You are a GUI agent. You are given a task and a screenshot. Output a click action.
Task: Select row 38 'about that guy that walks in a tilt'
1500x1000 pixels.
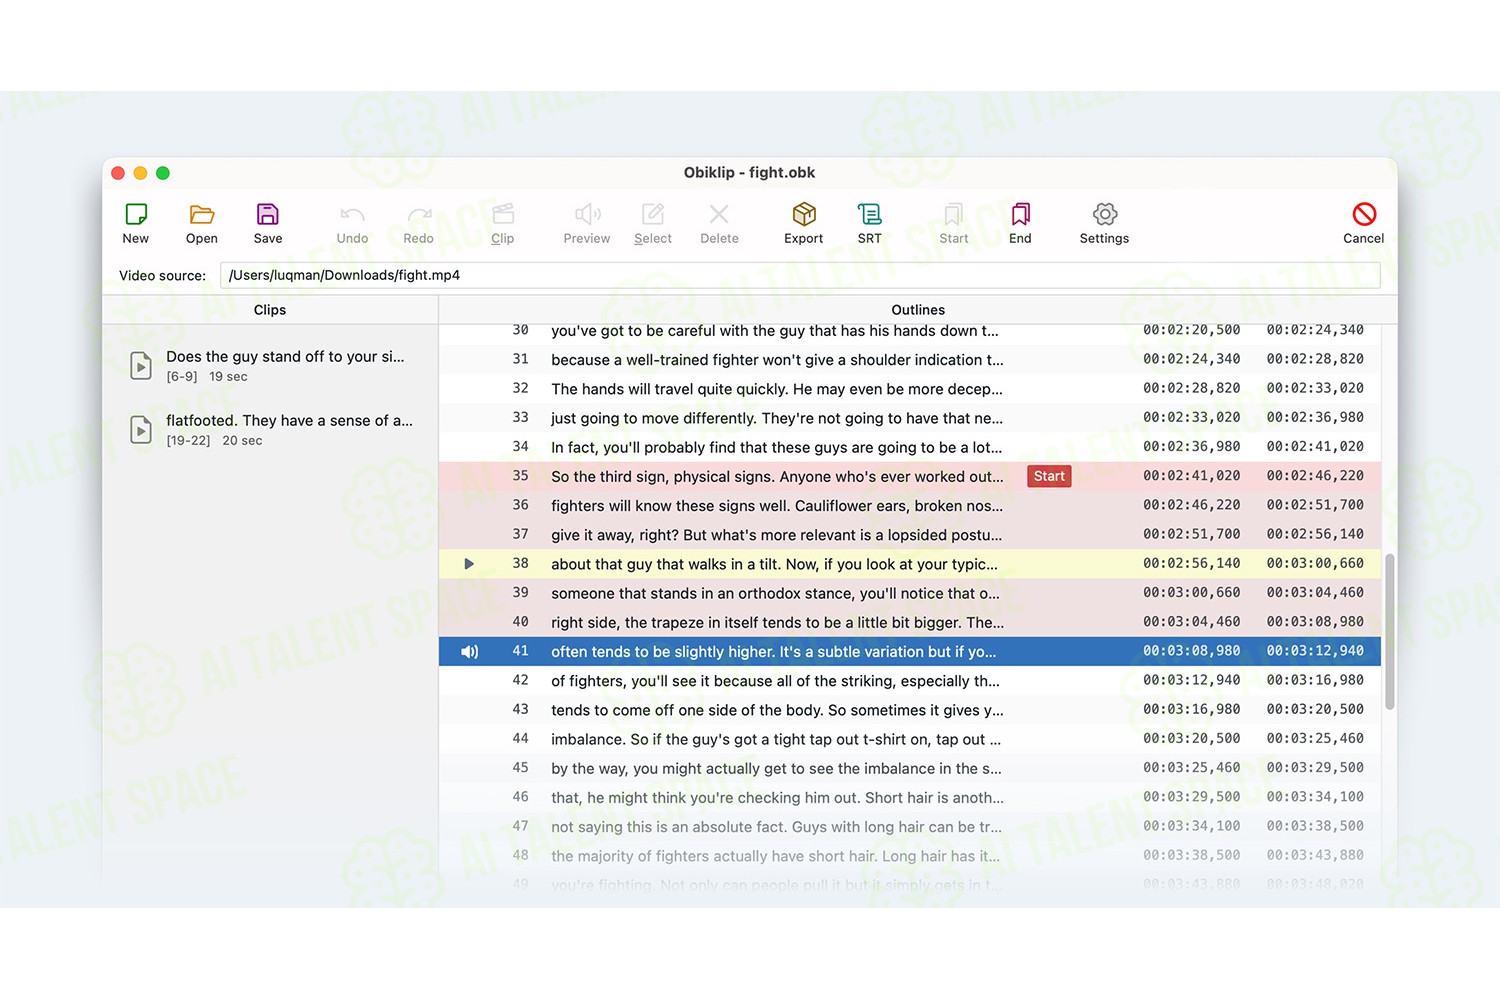tap(910, 564)
